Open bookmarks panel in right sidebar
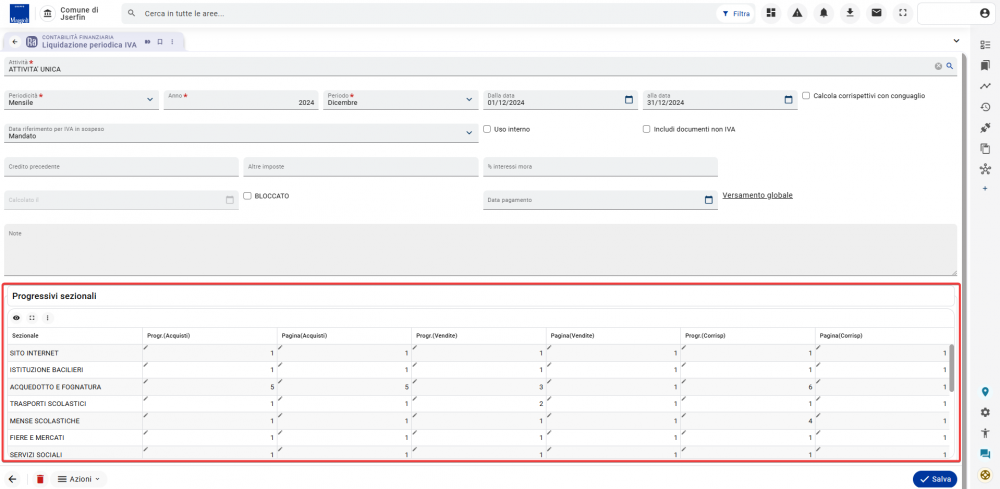This screenshot has height=489, width=1000. pos(985,65)
